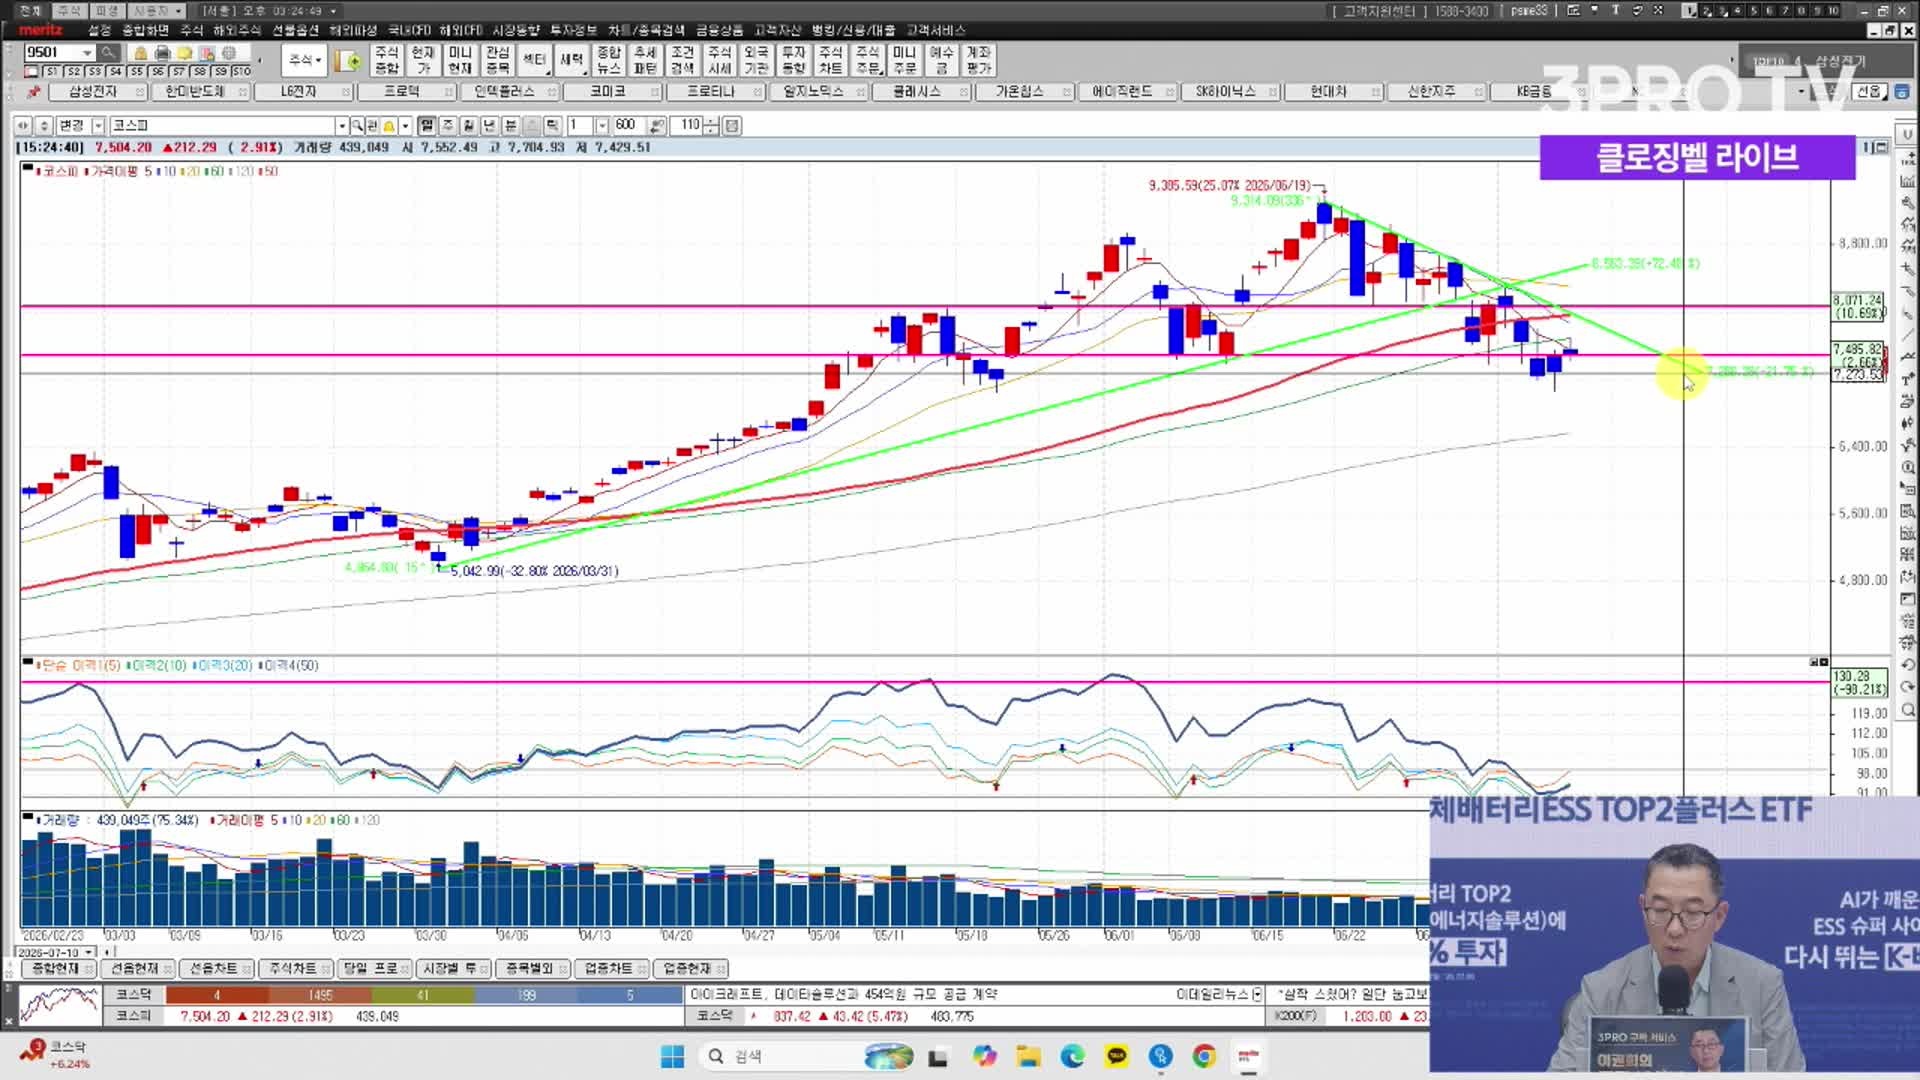Expand the bell alert dropdown arrow
1920x1080 pixels.
coord(405,126)
